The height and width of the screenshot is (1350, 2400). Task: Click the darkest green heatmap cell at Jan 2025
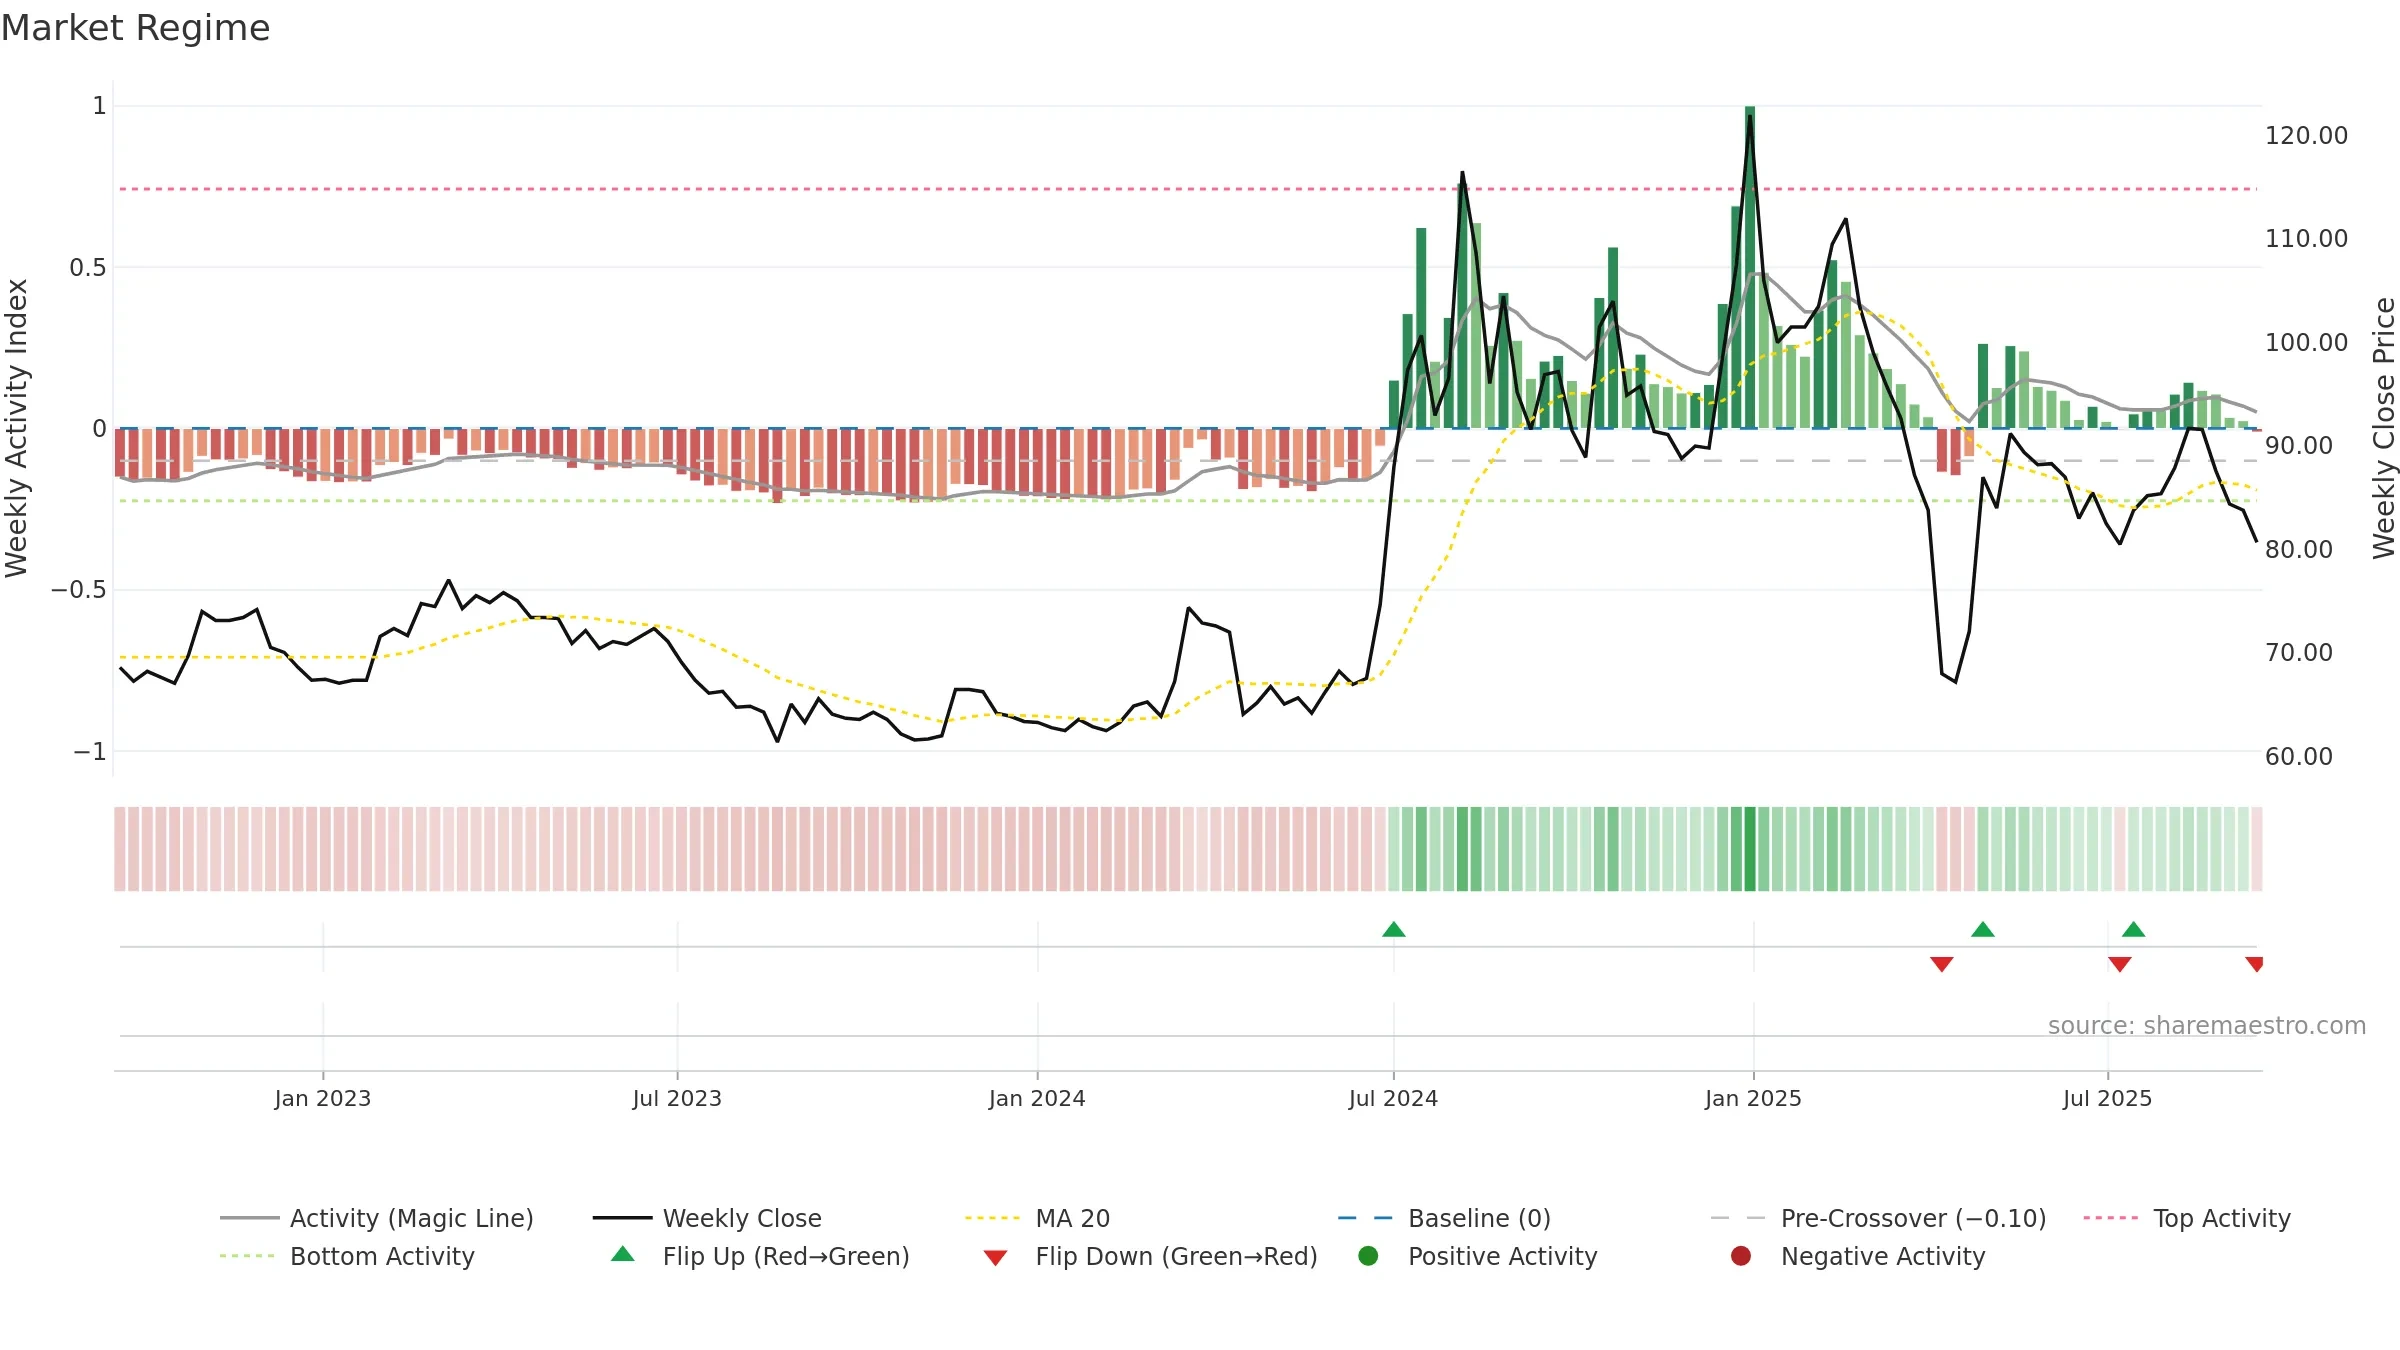pos(1750,849)
